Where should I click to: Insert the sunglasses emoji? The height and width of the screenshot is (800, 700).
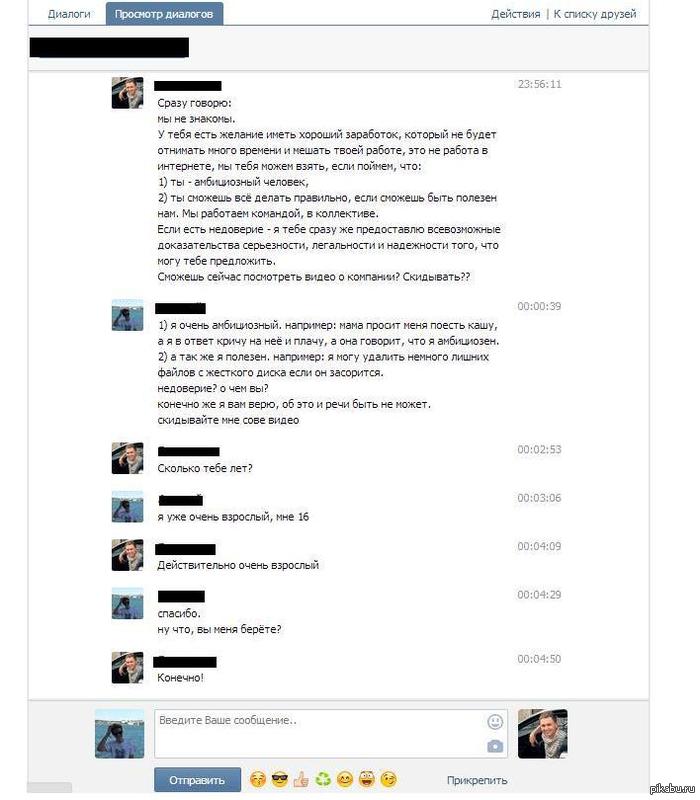(x=280, y=780)
